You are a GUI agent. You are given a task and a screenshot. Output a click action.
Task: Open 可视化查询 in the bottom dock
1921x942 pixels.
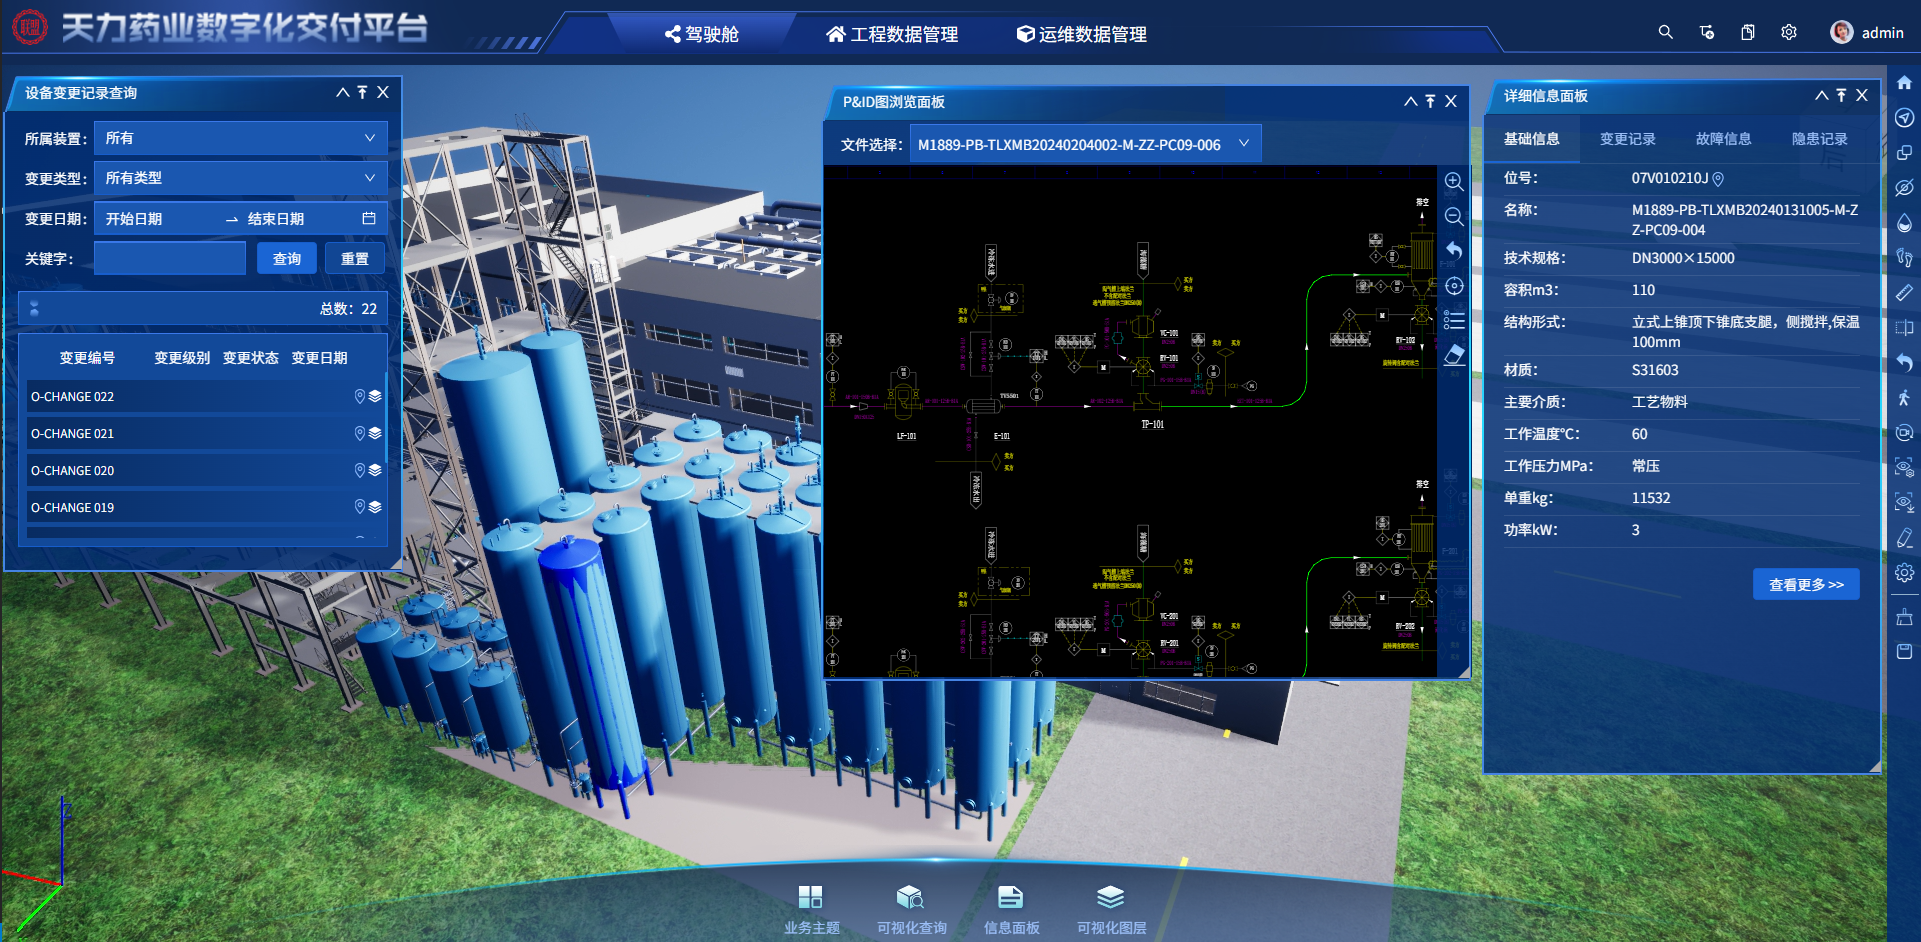pos(911,909)
